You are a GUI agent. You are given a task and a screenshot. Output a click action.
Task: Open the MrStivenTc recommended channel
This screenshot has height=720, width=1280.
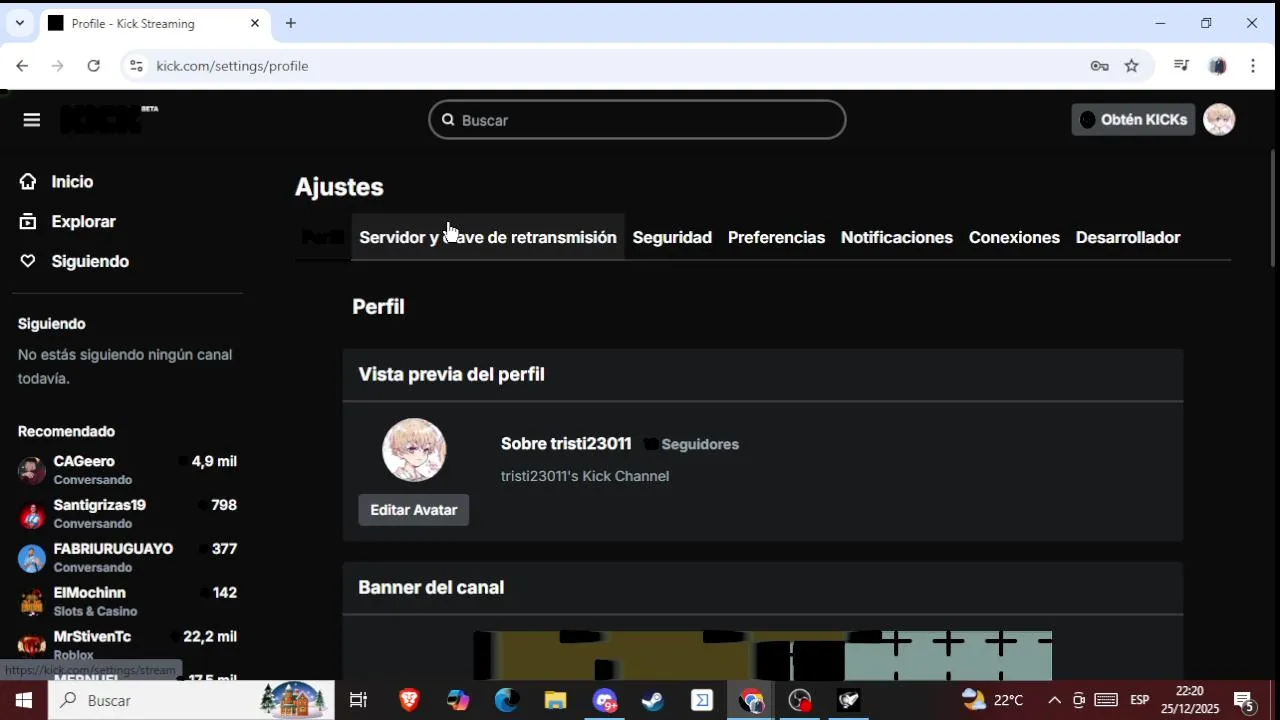click(127, 645)
